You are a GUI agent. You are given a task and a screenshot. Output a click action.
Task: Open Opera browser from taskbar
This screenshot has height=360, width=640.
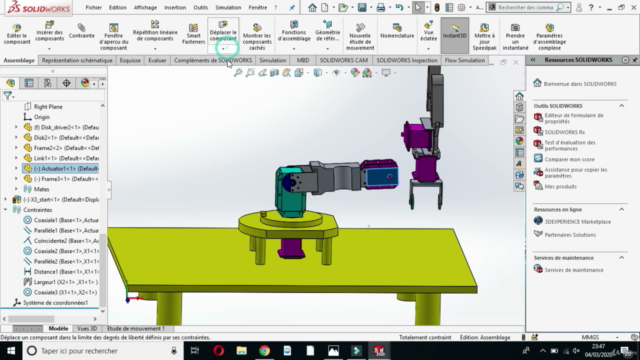(x=219, y=351)
